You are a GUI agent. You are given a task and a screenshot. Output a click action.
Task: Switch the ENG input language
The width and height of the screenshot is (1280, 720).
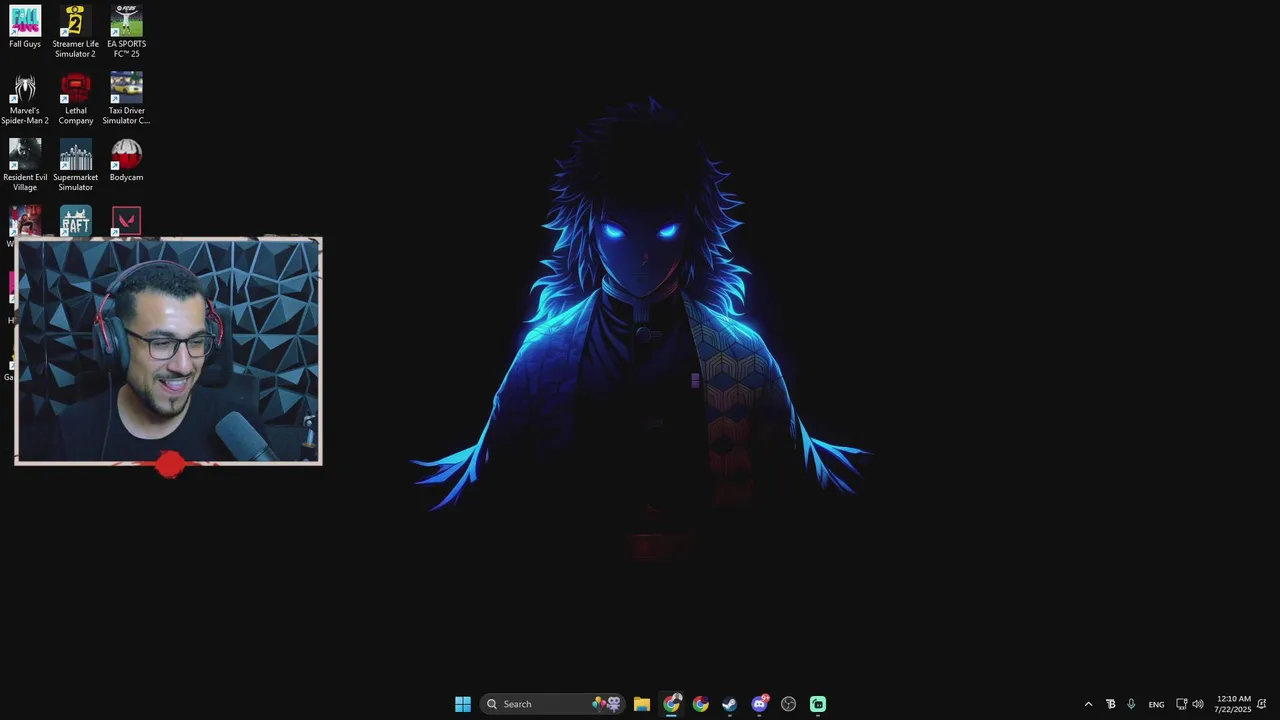(1156, 704)
